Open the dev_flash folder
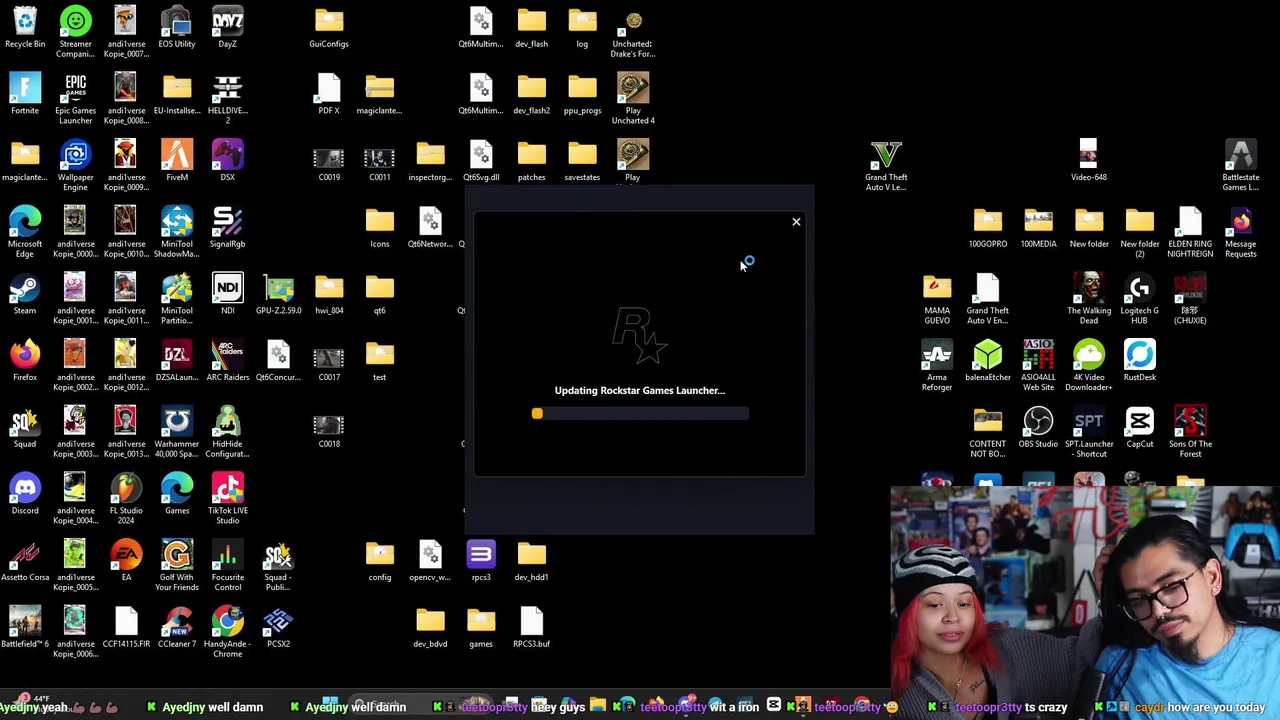This screenshot has height=720, width=1280. click(x=531, y=27)
